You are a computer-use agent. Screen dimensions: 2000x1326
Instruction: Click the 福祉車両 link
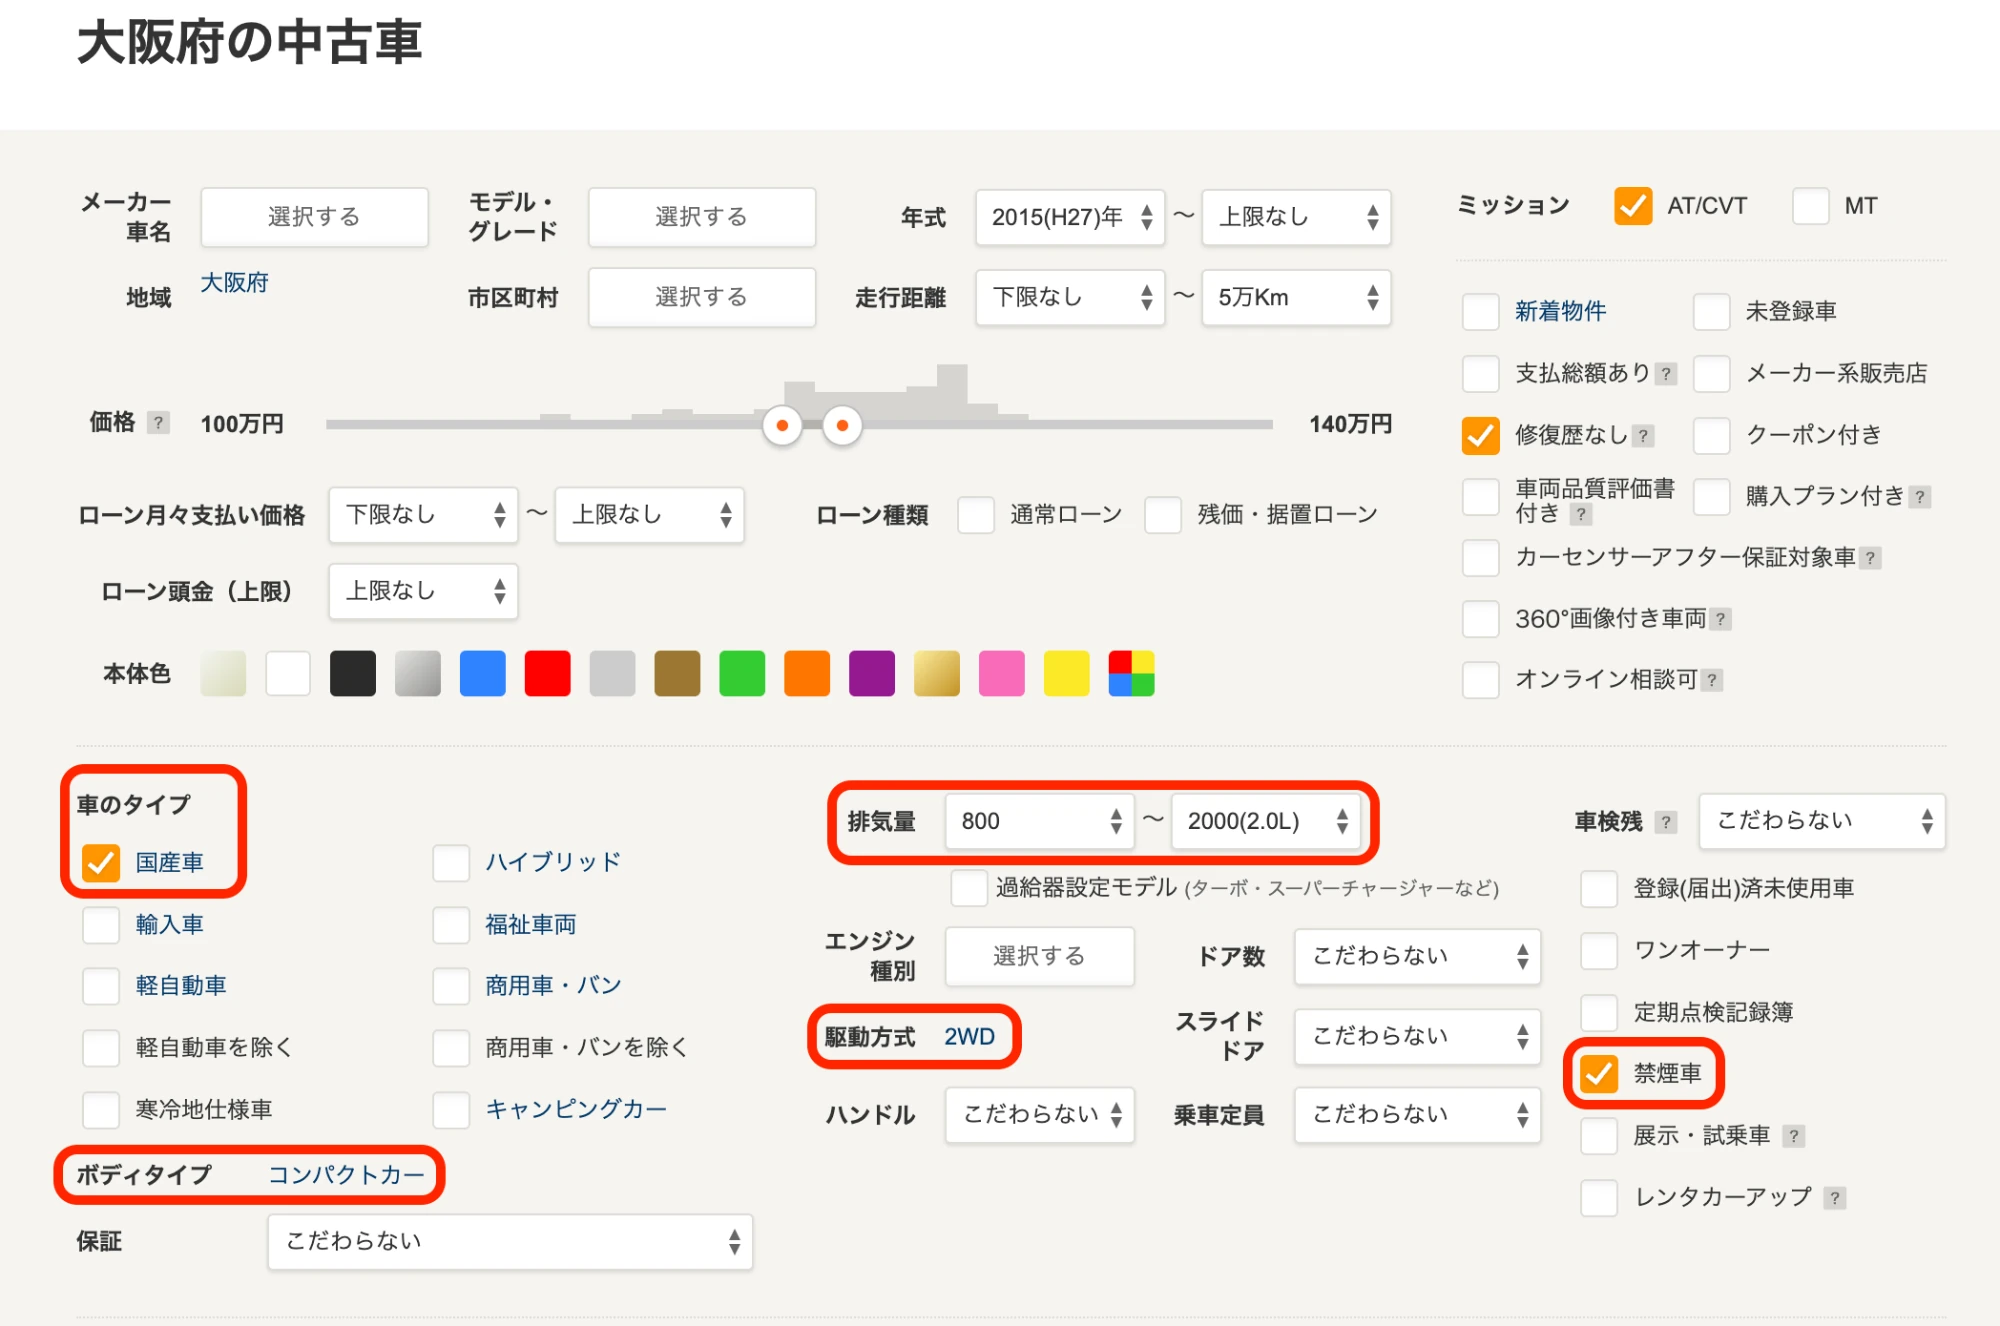pyautogui.click(x=531, y=925)
